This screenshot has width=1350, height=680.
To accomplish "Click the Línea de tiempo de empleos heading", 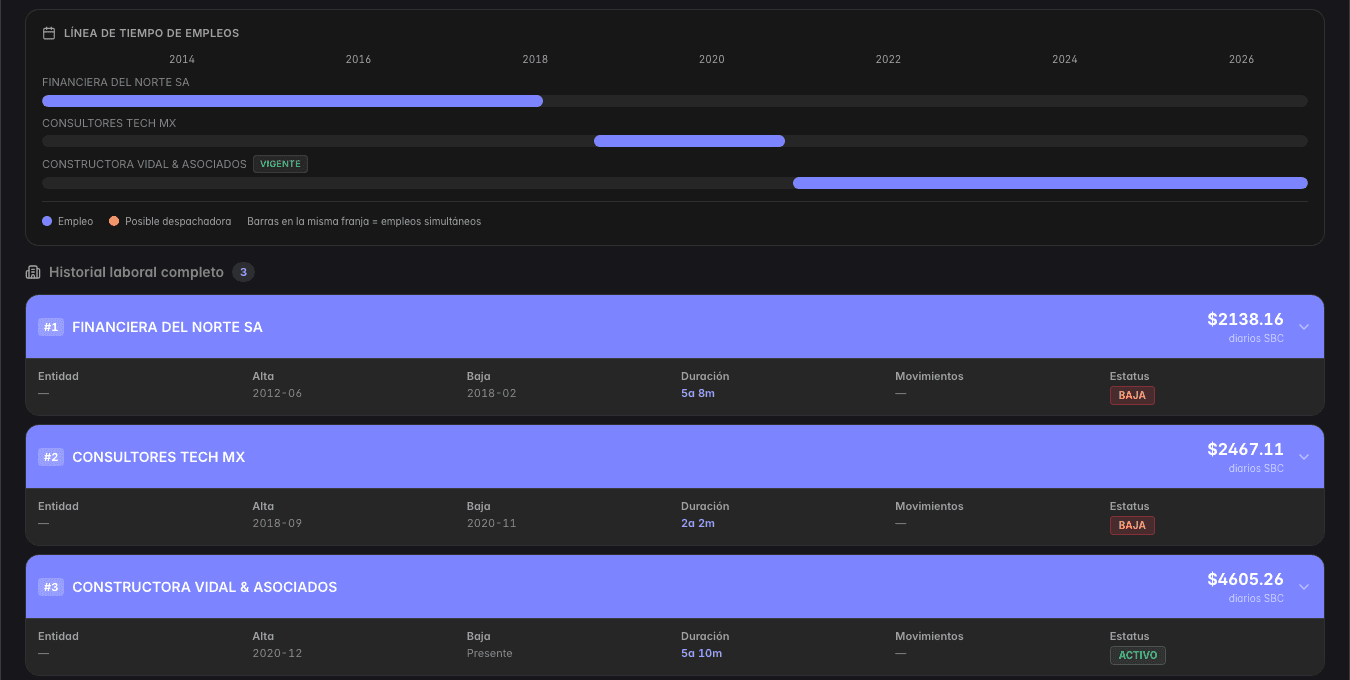I will pyautogui.click(x=151, y=33).
